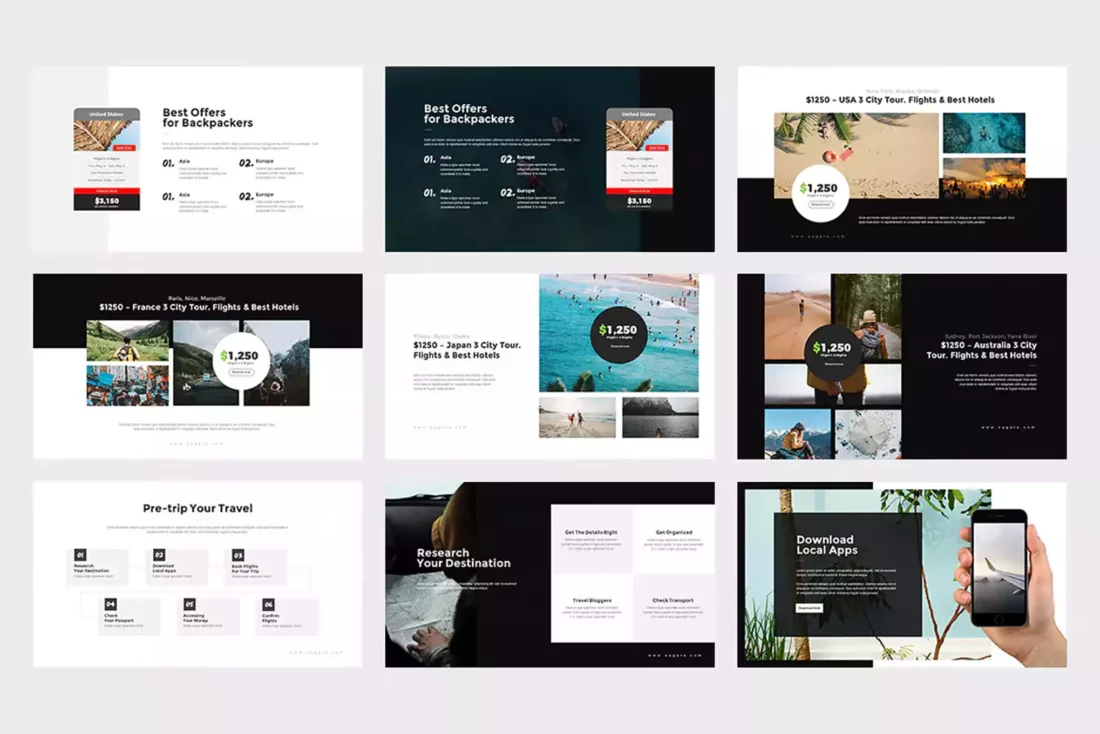Click the step 04 Check Your Passport badge

(110, 604)
